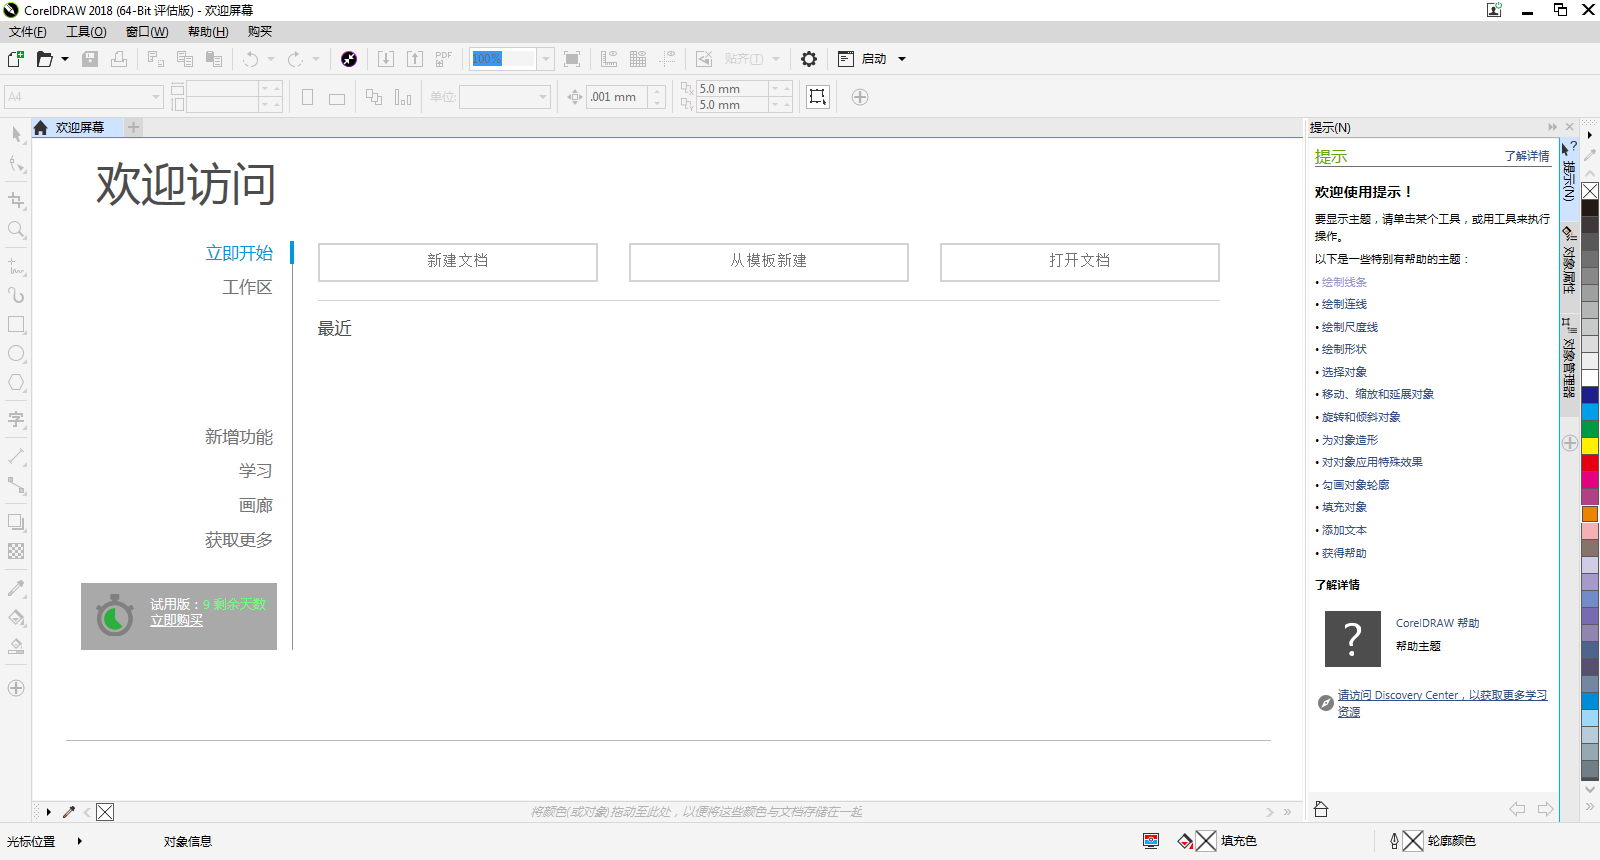Click the Full-screen preview icon
Screen dimensions: 1600x860
(x=572, y=59)
